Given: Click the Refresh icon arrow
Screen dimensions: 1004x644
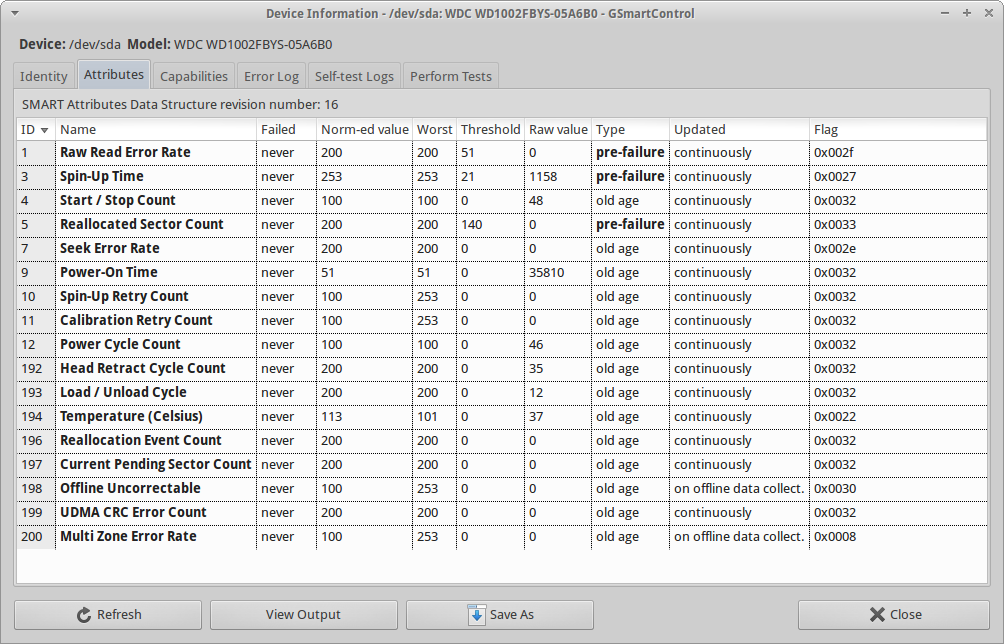Looking at the screenshot, I should (x=84, y=615).
